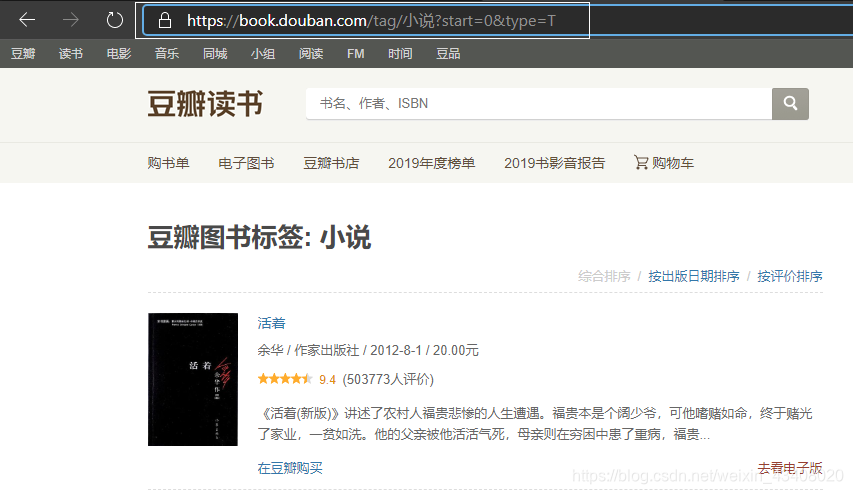Click the (503773人评价) review count
This screenshot has height=494, width=853.
pyautogui.click(x=388, y=379)
